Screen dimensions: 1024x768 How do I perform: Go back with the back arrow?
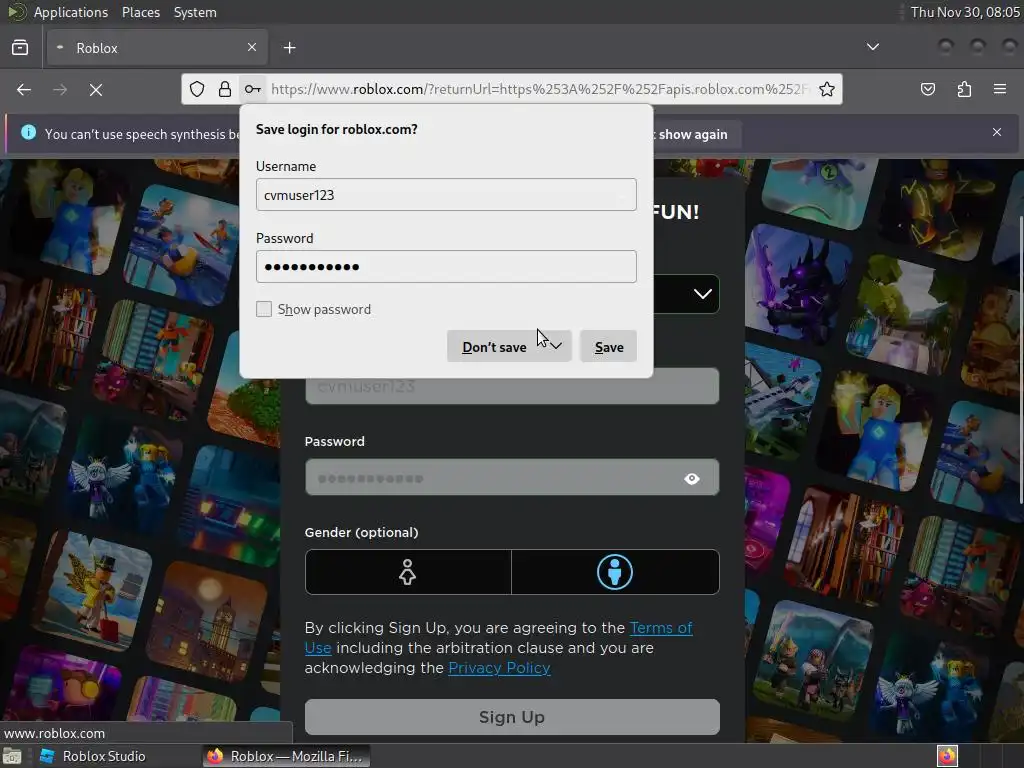pos(24,89)
